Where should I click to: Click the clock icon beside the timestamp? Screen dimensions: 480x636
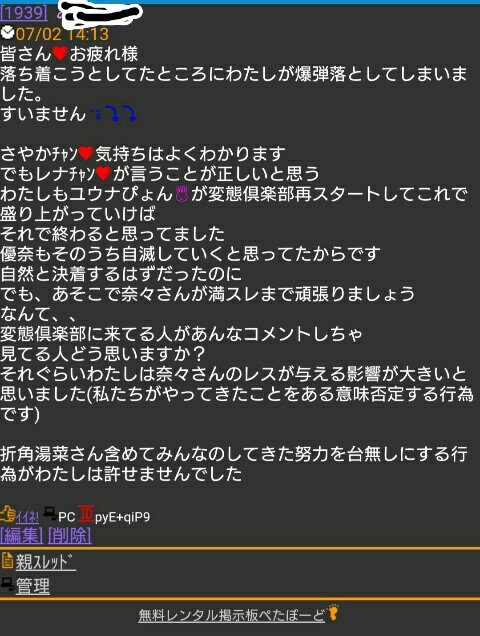tap(7, 32)
